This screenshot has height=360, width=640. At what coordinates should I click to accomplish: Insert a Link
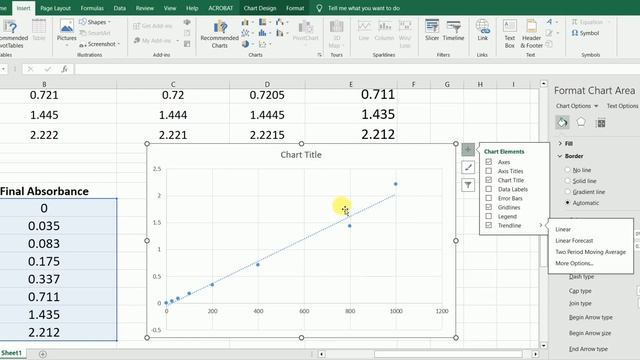pos(482,30)
